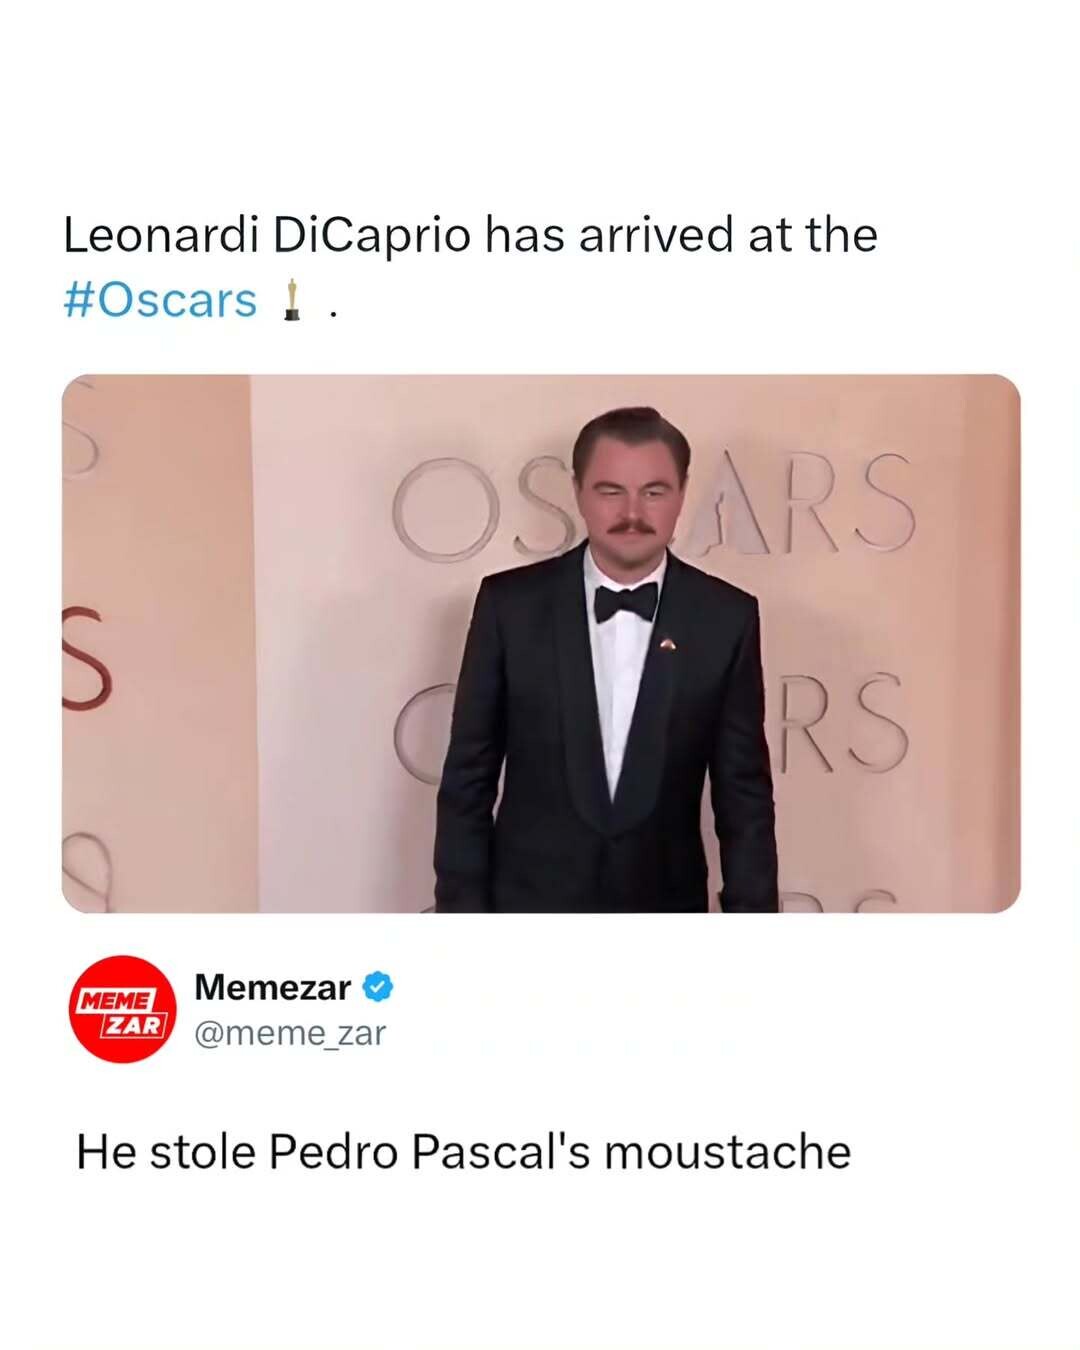Select the moustache caption text
Screen dimensions: 1080x1350
click(463, 1152)
